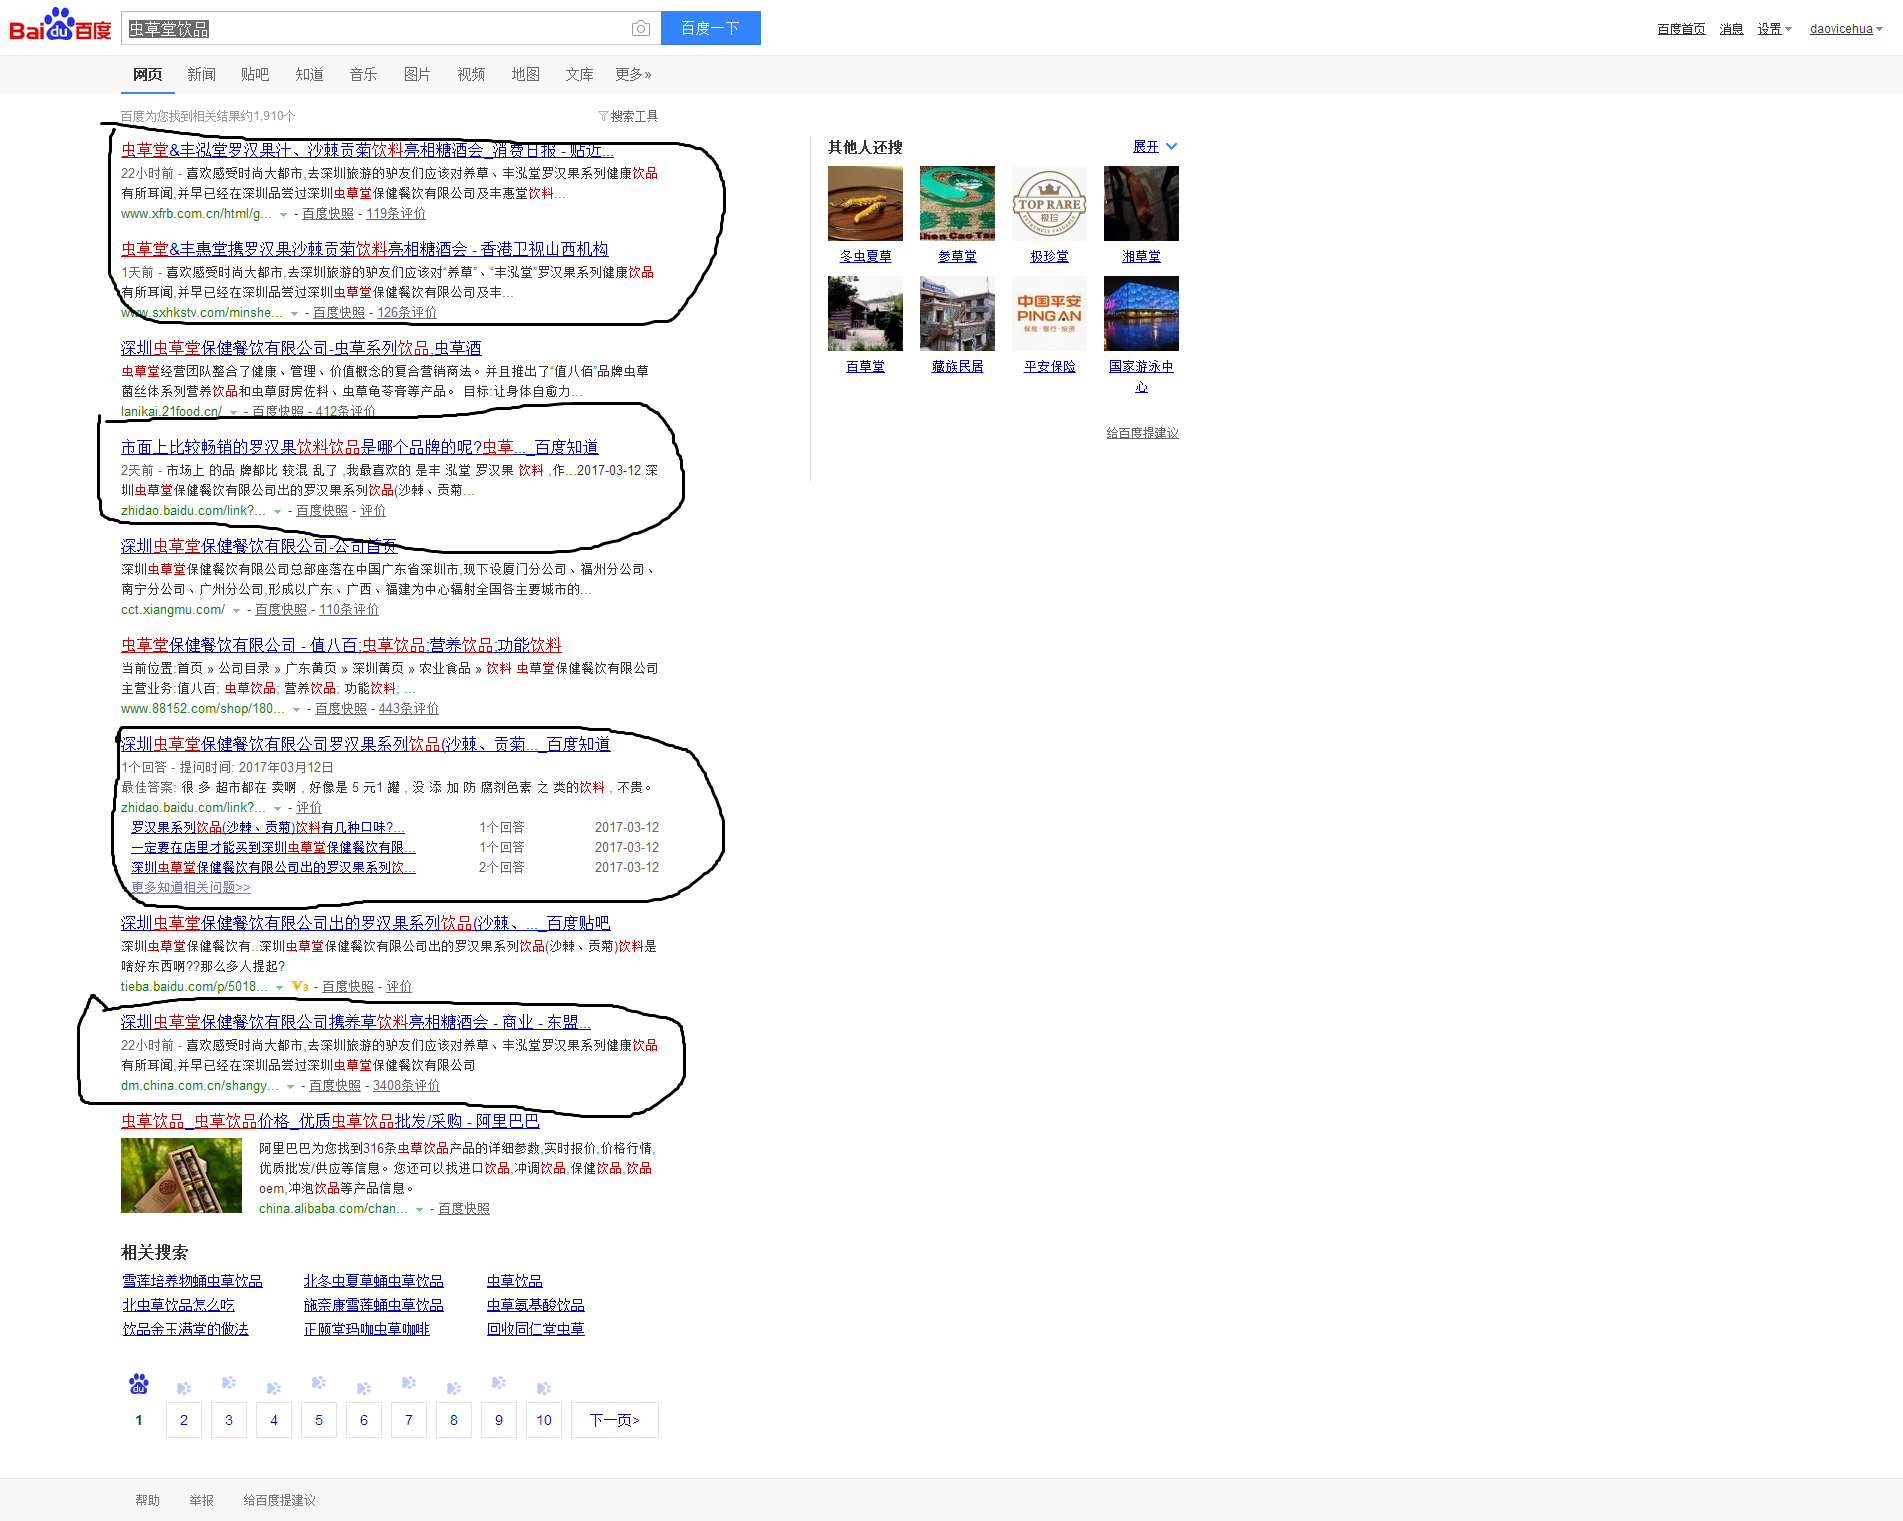Expand arrow next to www.xfrb.com.cn URL

click(283, 214)
